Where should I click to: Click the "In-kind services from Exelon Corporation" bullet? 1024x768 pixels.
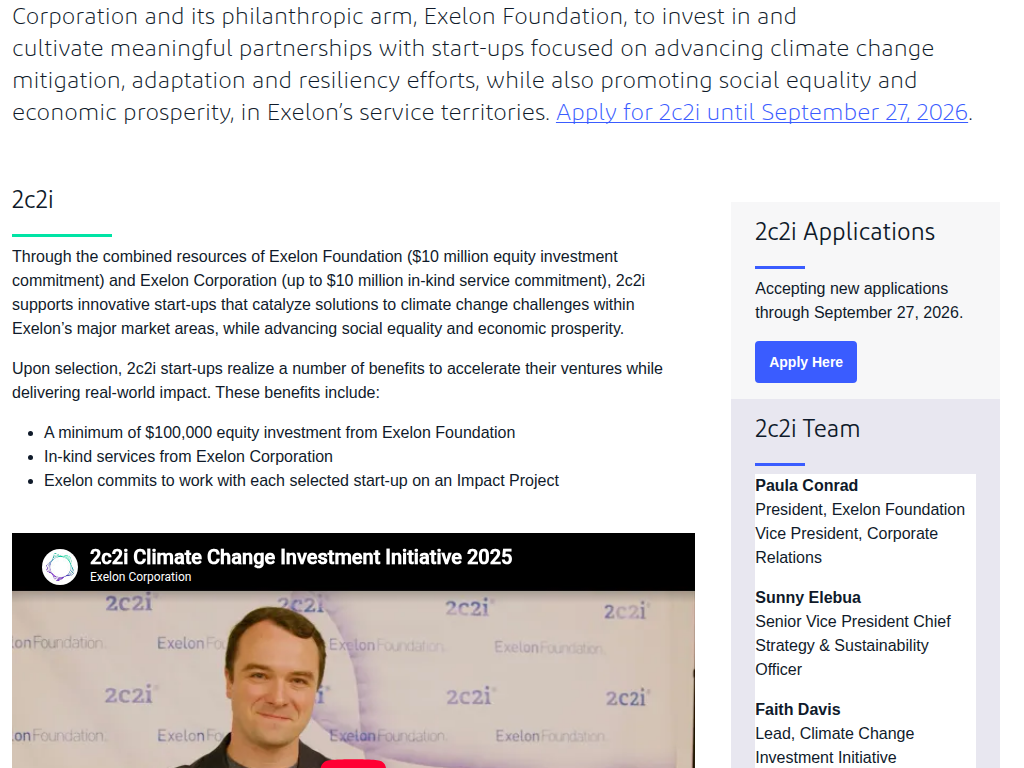pyautogui.click(x=188, y=456)
